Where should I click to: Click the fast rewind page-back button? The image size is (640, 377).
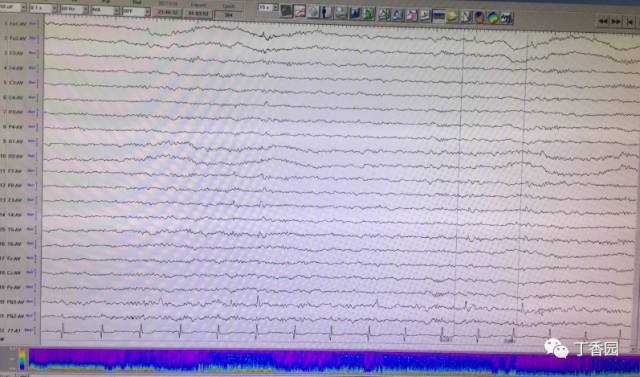pyautogui.click(x=603, y=21)
